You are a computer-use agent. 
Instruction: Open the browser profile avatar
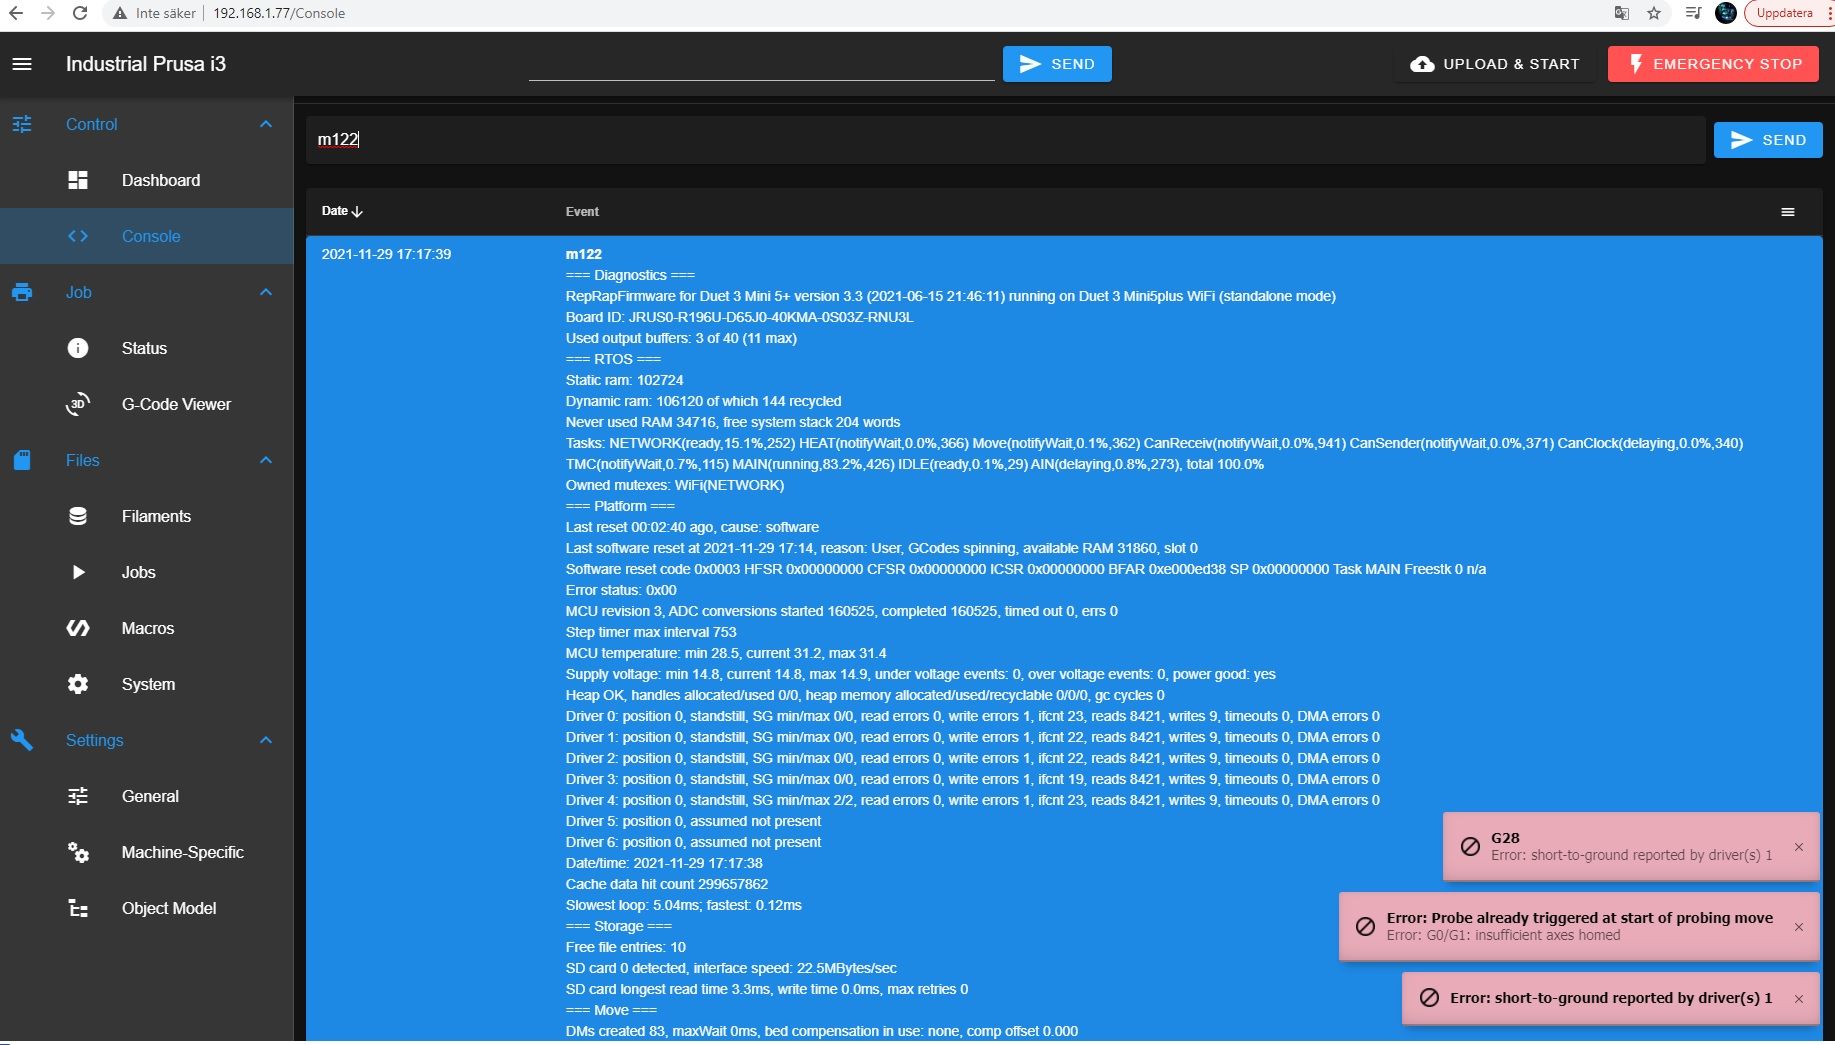tap(1725, 13)
